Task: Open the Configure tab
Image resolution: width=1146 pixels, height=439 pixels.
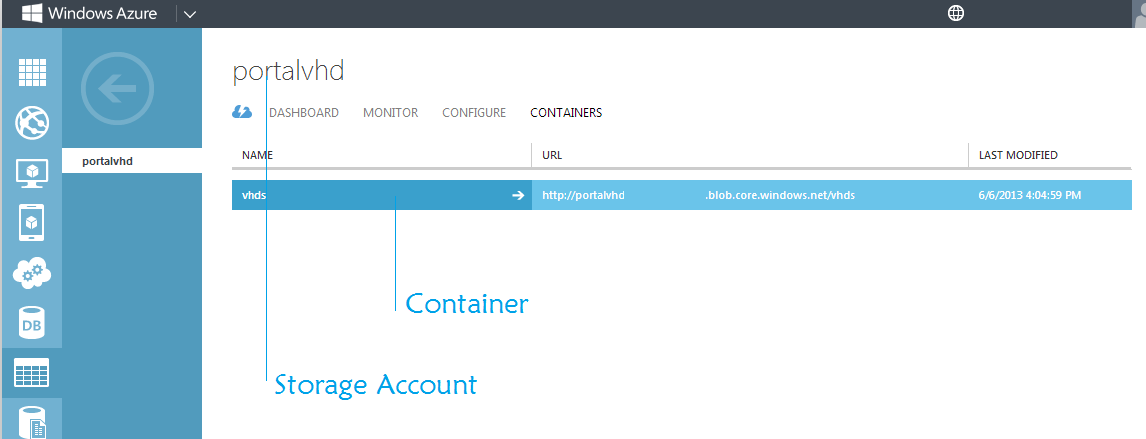Action: [474, 113]
